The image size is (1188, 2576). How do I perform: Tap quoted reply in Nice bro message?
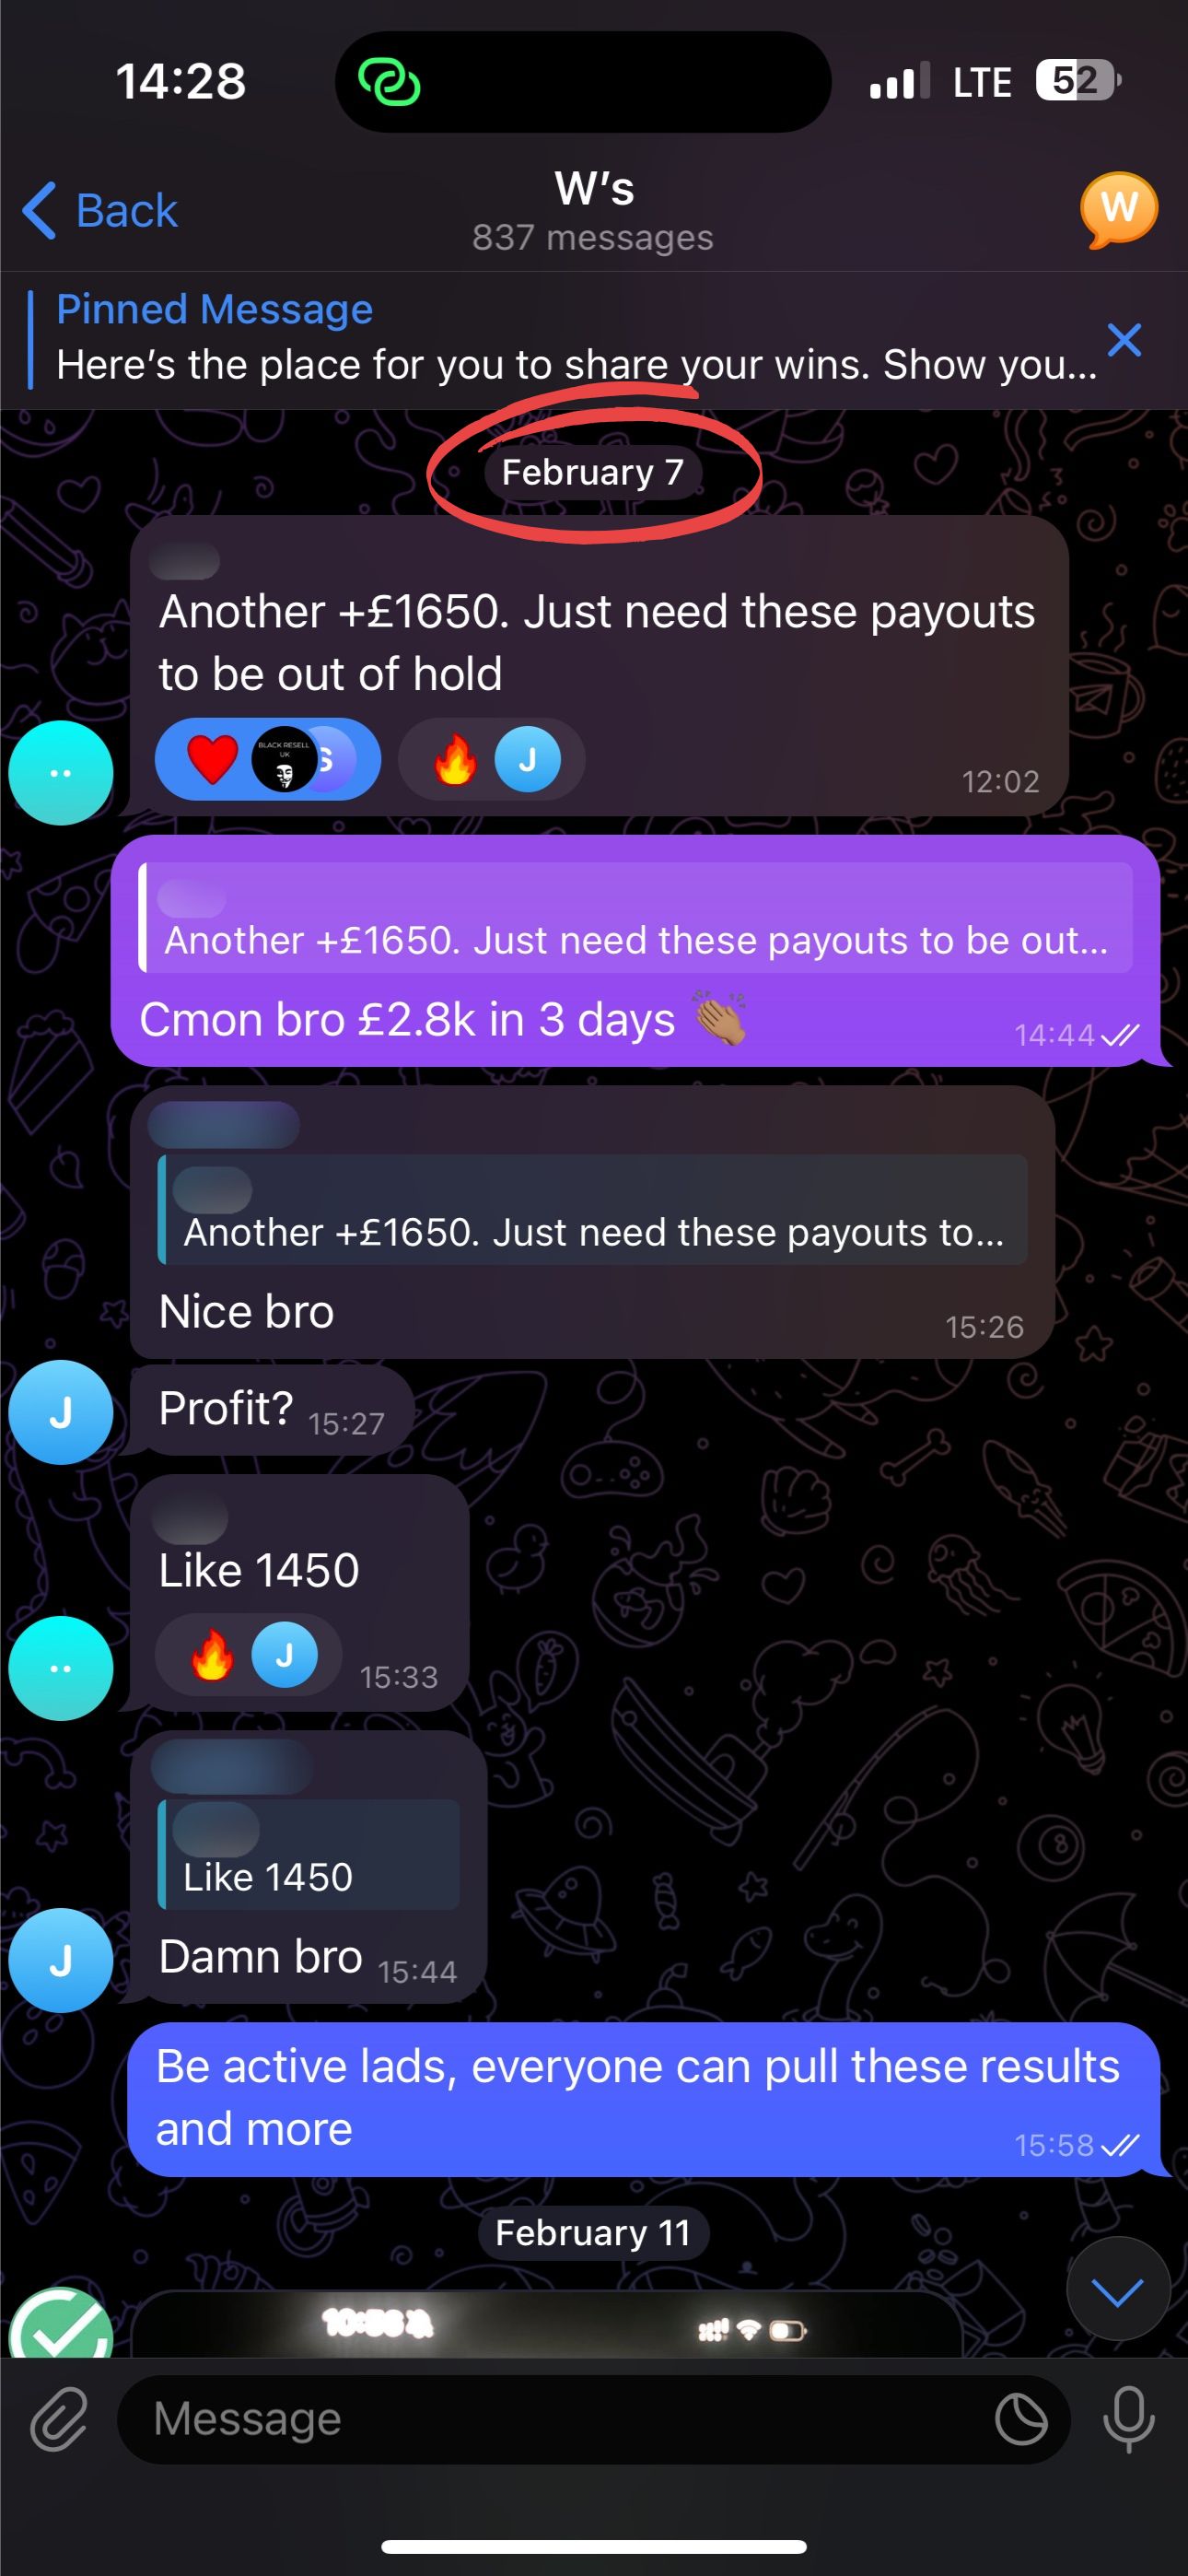pyautogui.click(x=593, y=1209)
